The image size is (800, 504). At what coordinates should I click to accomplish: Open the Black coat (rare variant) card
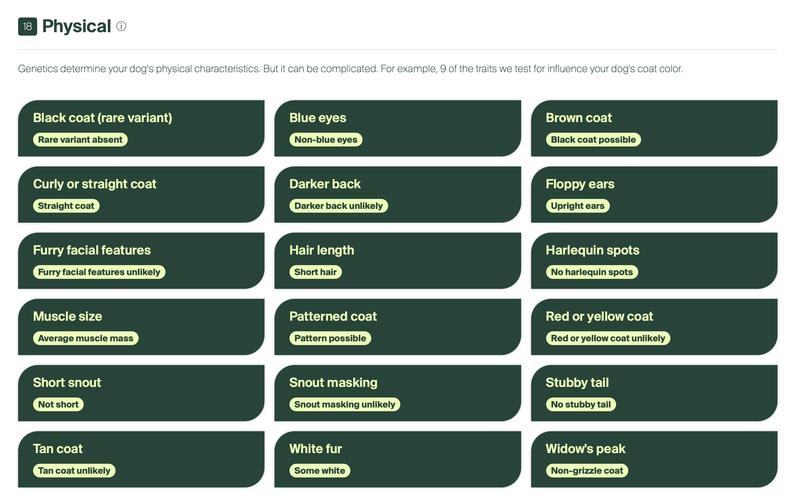141,128
